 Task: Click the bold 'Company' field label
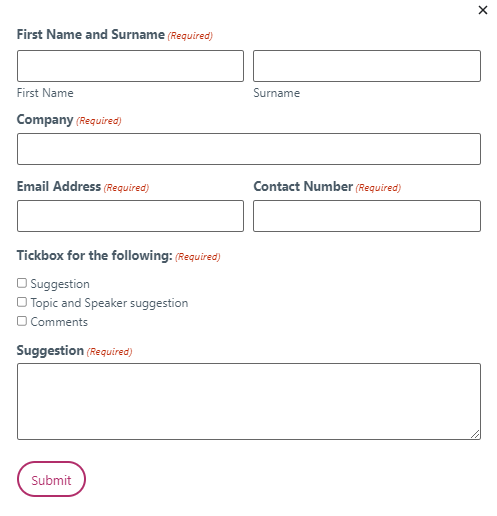[x=45, y=120]
